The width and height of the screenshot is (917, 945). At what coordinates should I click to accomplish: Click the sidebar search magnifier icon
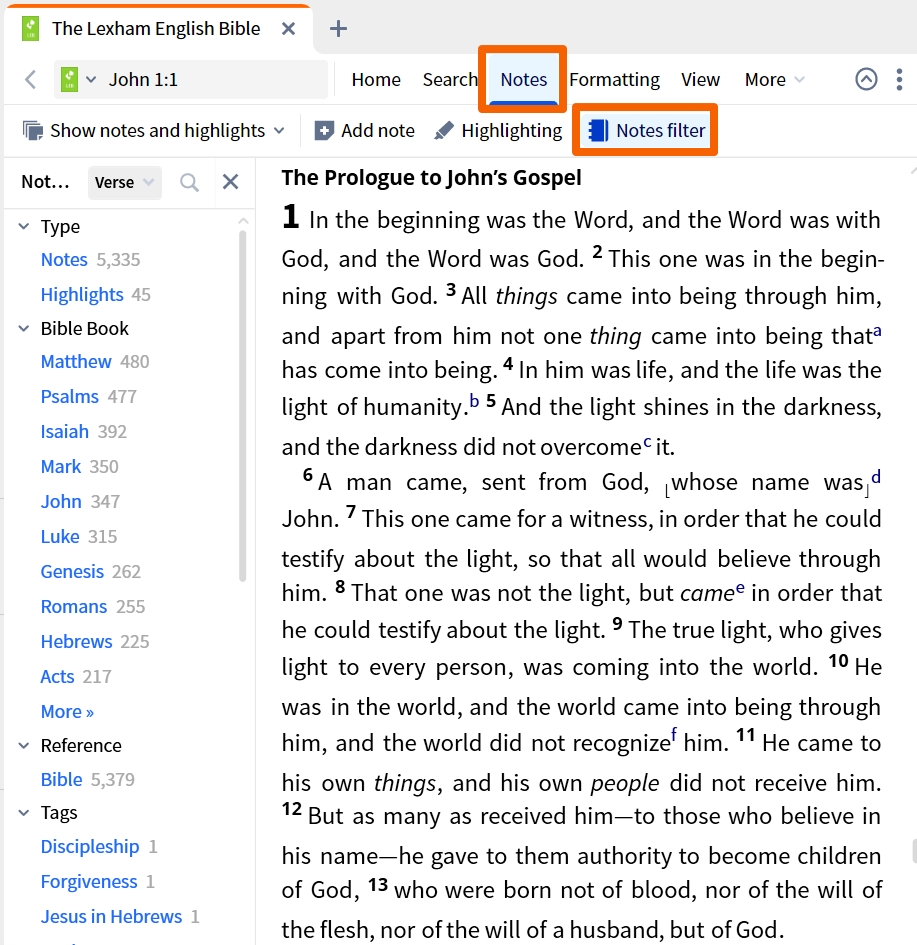pyautogui.click(x=189, y=182)
